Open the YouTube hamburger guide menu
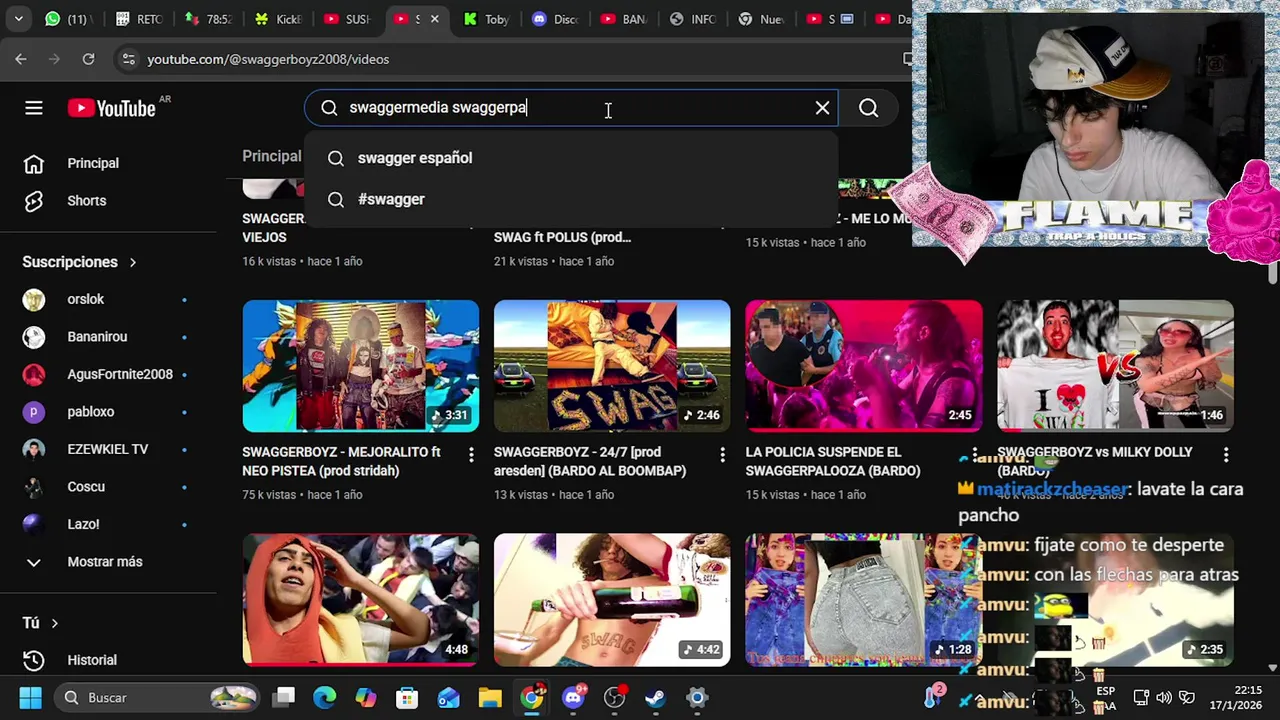1280x720 pixels. point(34,108)
